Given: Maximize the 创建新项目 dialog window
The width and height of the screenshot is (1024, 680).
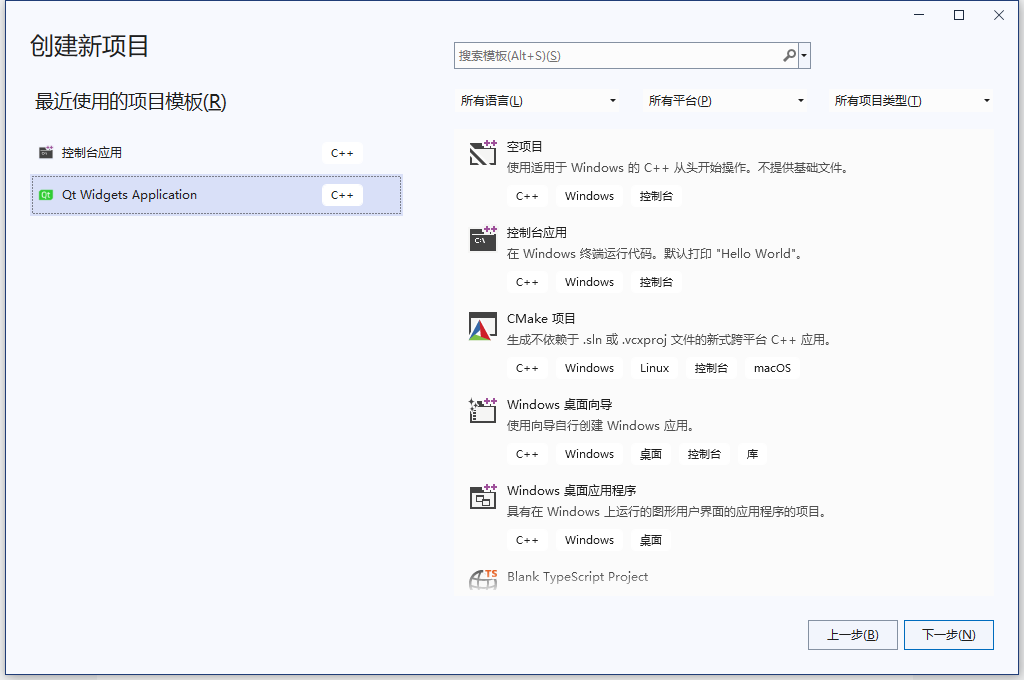Looking at the screenshot, I should click(959, 15).
